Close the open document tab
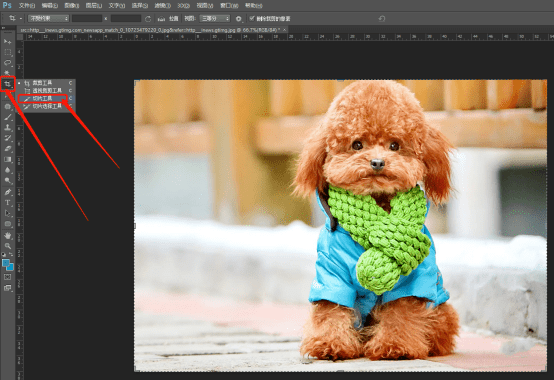This screenshot has height=380, width=554. (x=284, y=30)
